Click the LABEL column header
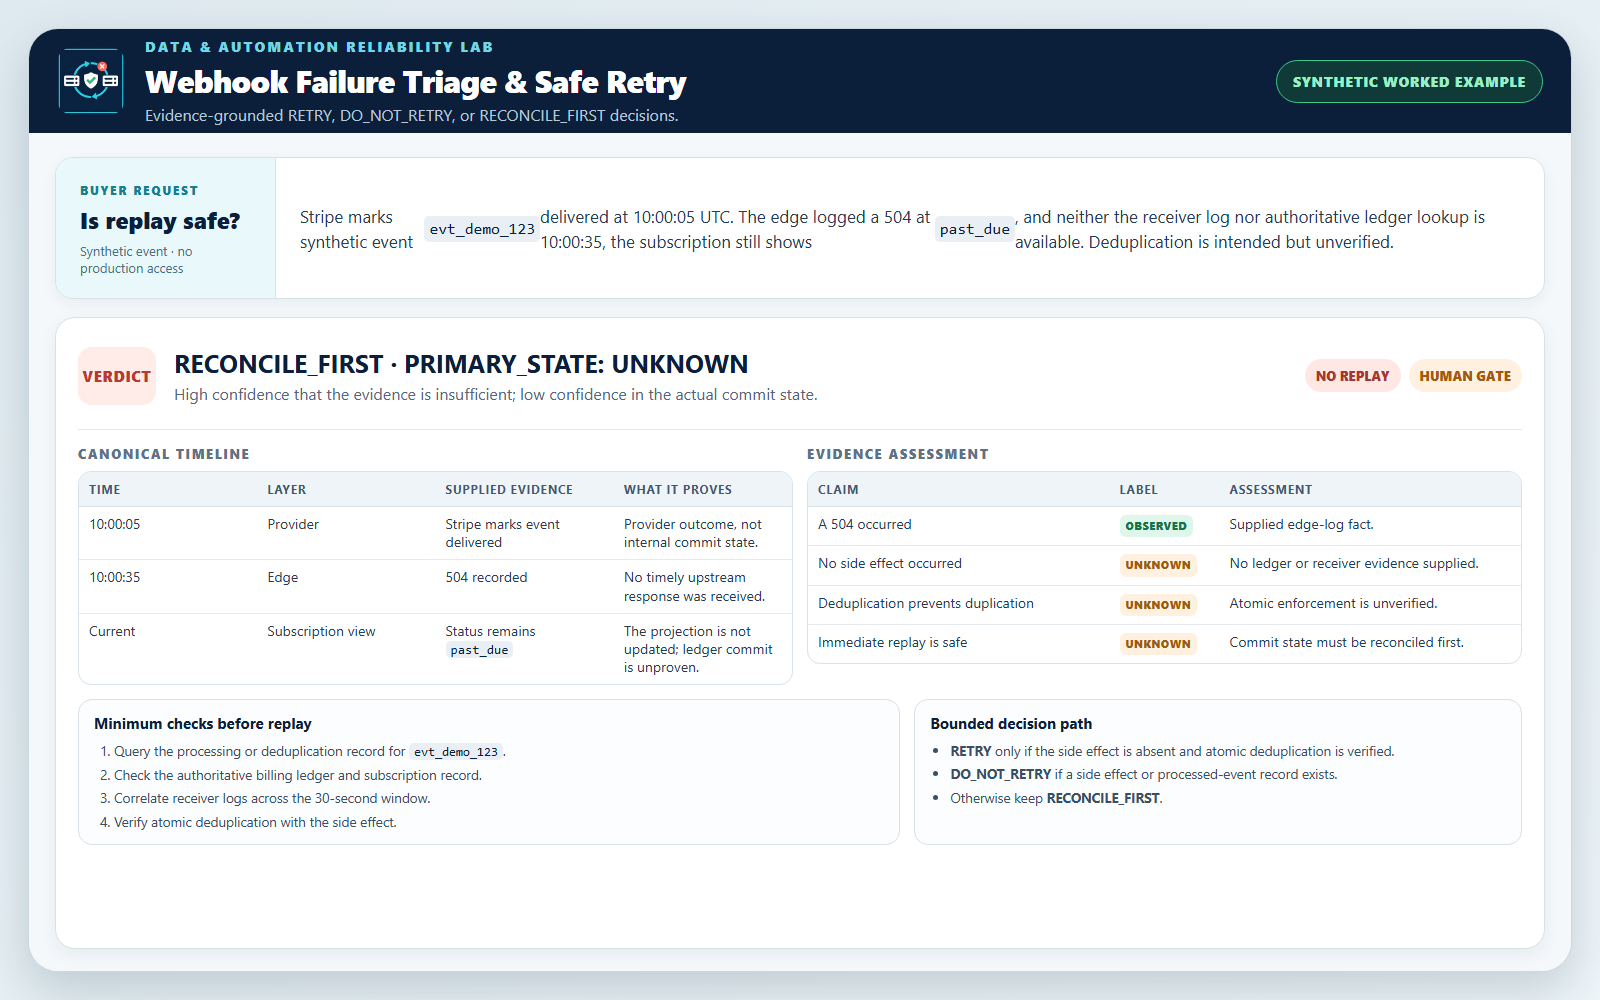 1138,490
